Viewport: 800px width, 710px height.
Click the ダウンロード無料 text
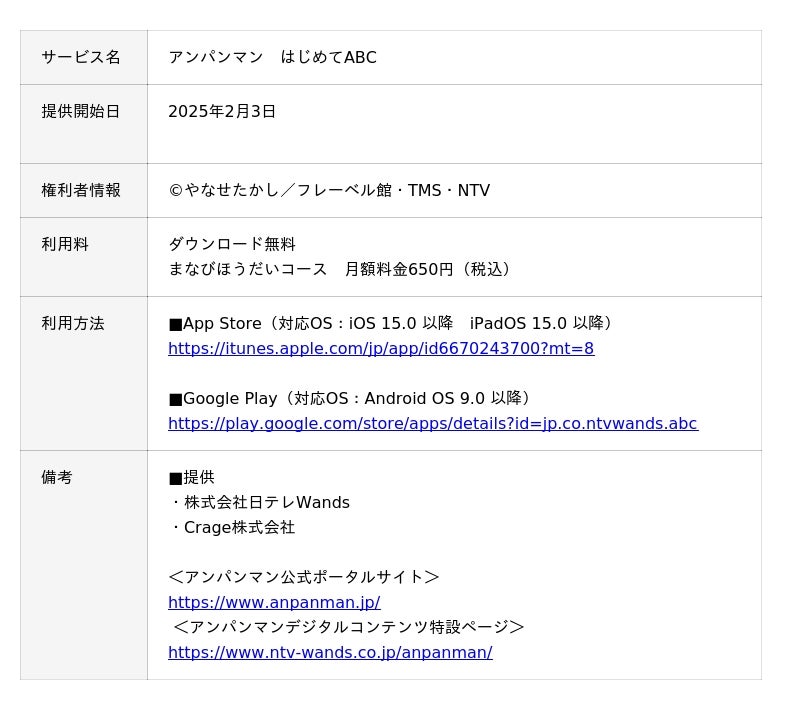[232, 245]
